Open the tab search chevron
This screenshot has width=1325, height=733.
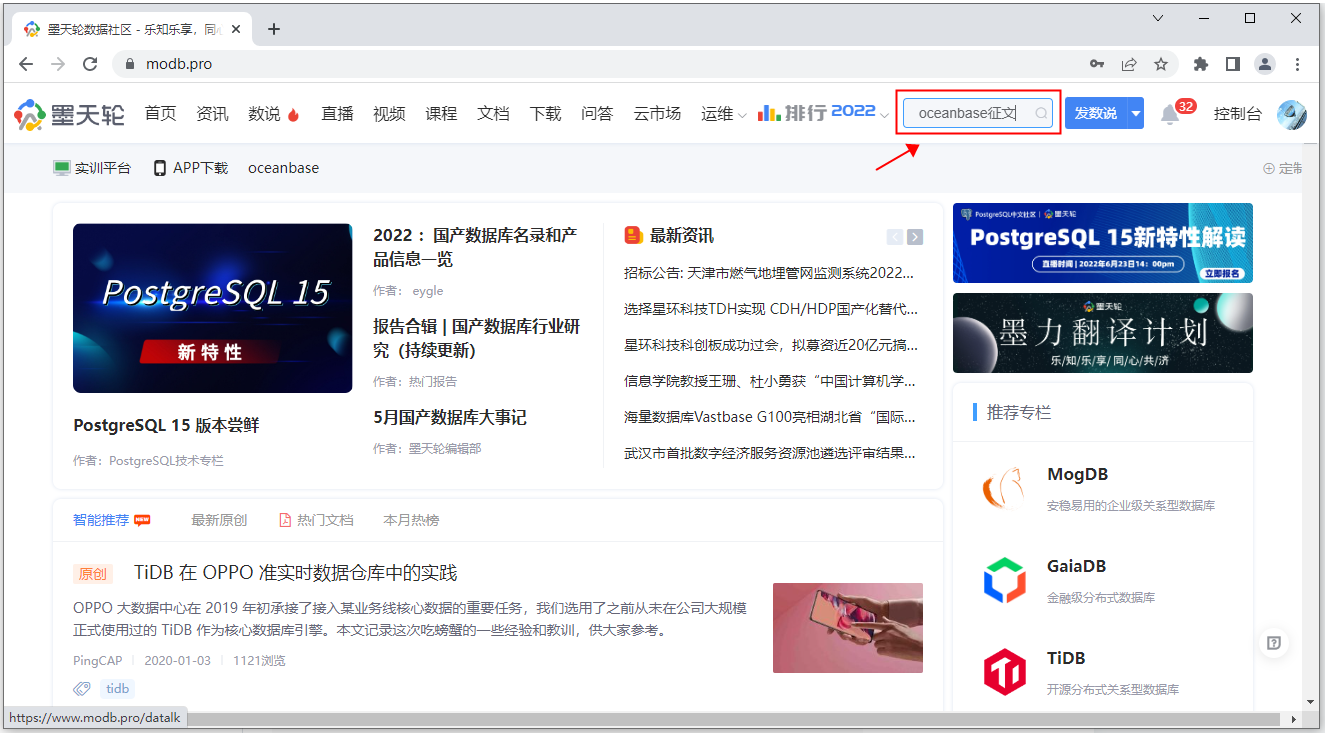[1158, 18]
